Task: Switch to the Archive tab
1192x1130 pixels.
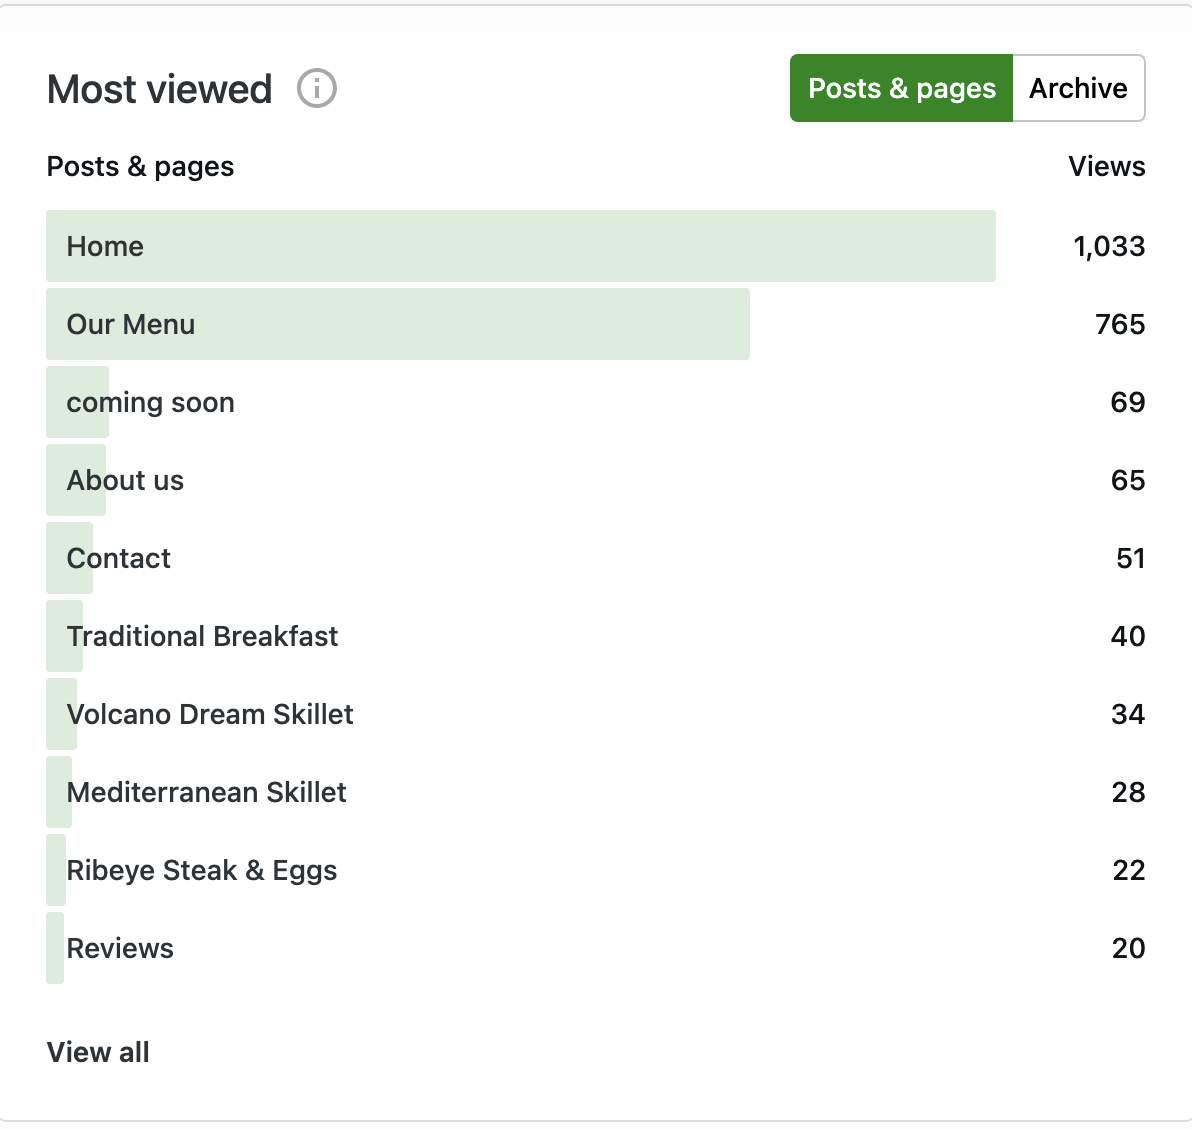Action: click(x=1078, y=89)
